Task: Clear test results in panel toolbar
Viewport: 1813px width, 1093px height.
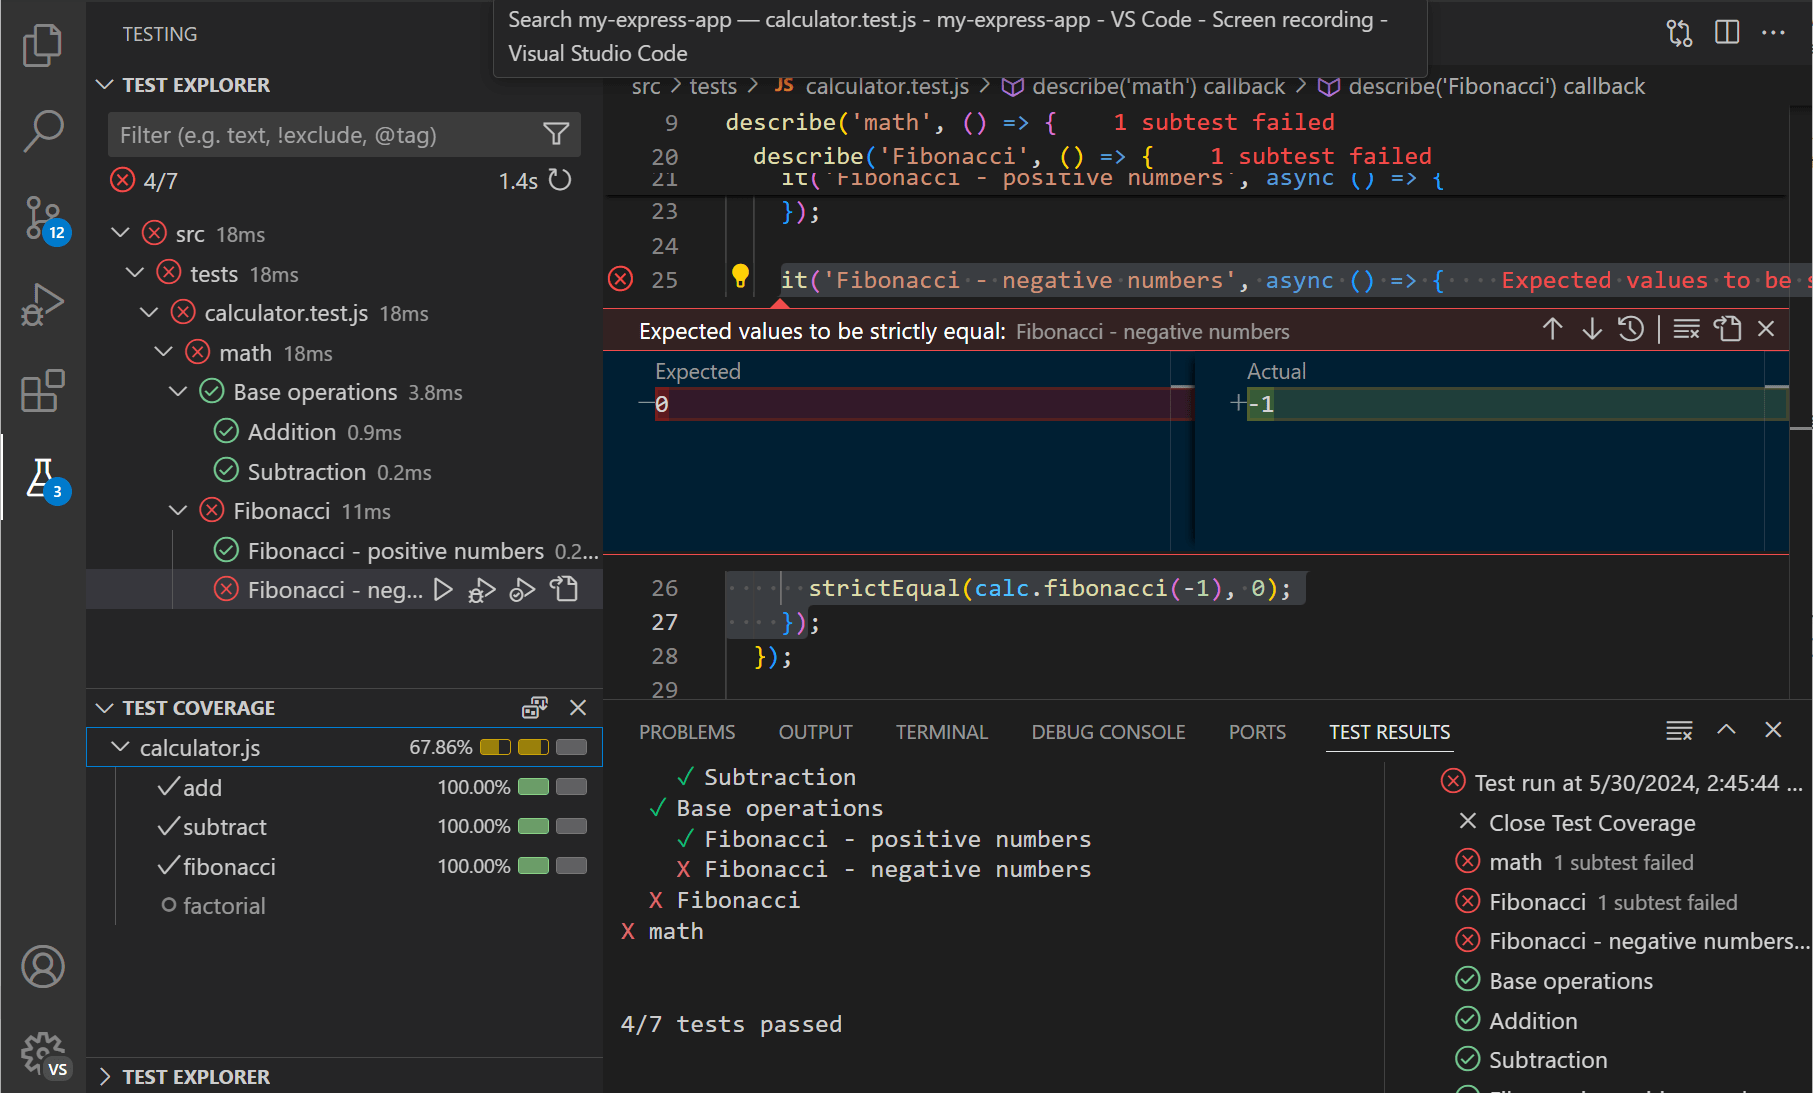Action: (x=1680, y=731)
